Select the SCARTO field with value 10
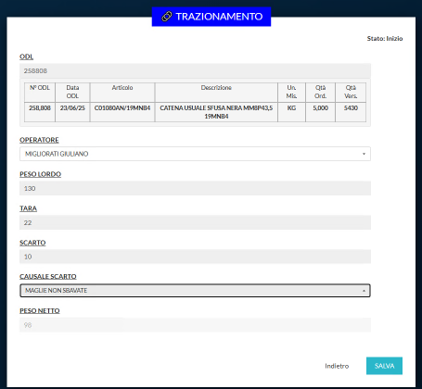The image size is (422, 389). pos(195,257)
